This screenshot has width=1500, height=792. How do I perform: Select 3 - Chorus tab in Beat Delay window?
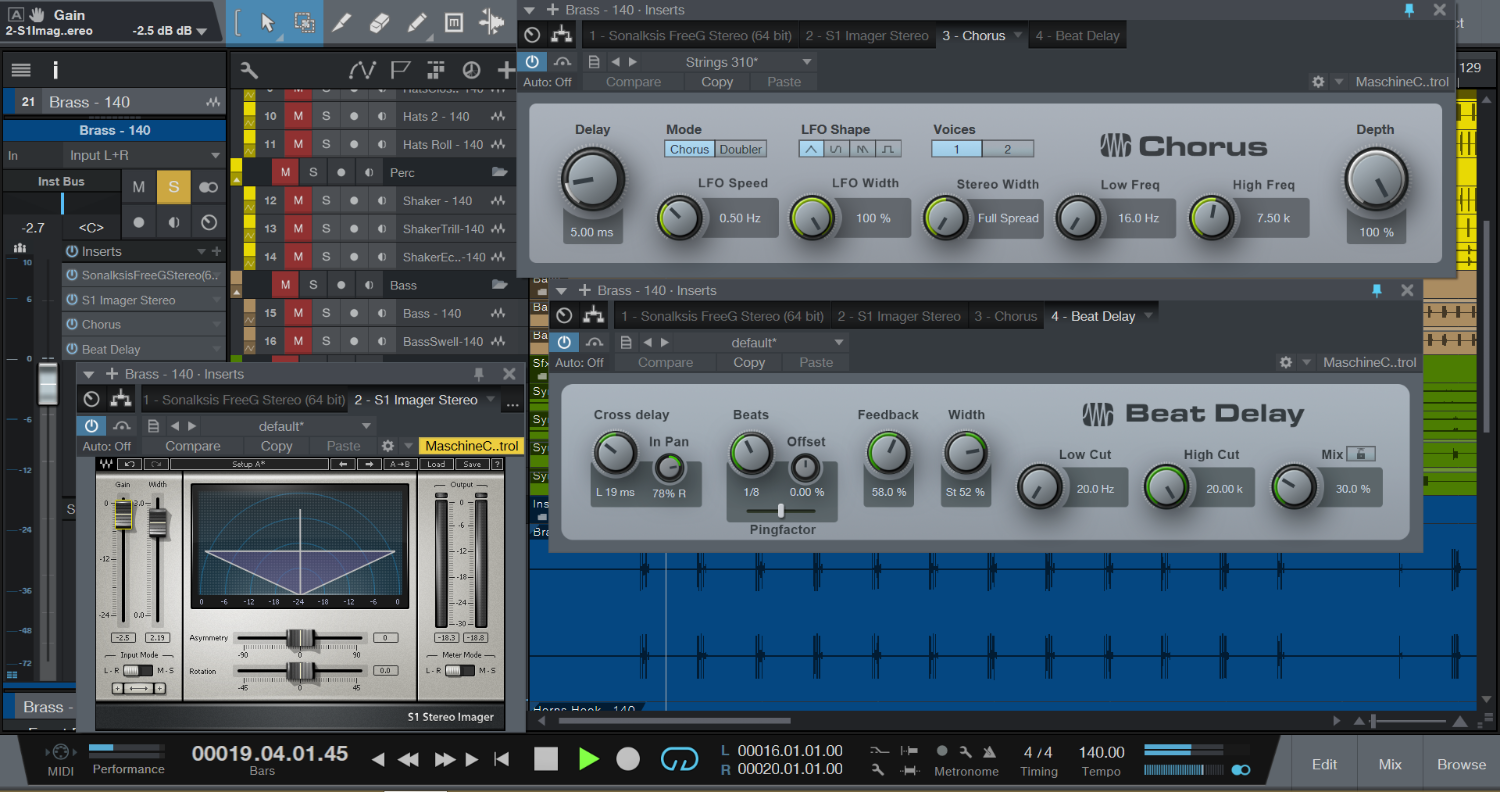(x=1006, y=316)
